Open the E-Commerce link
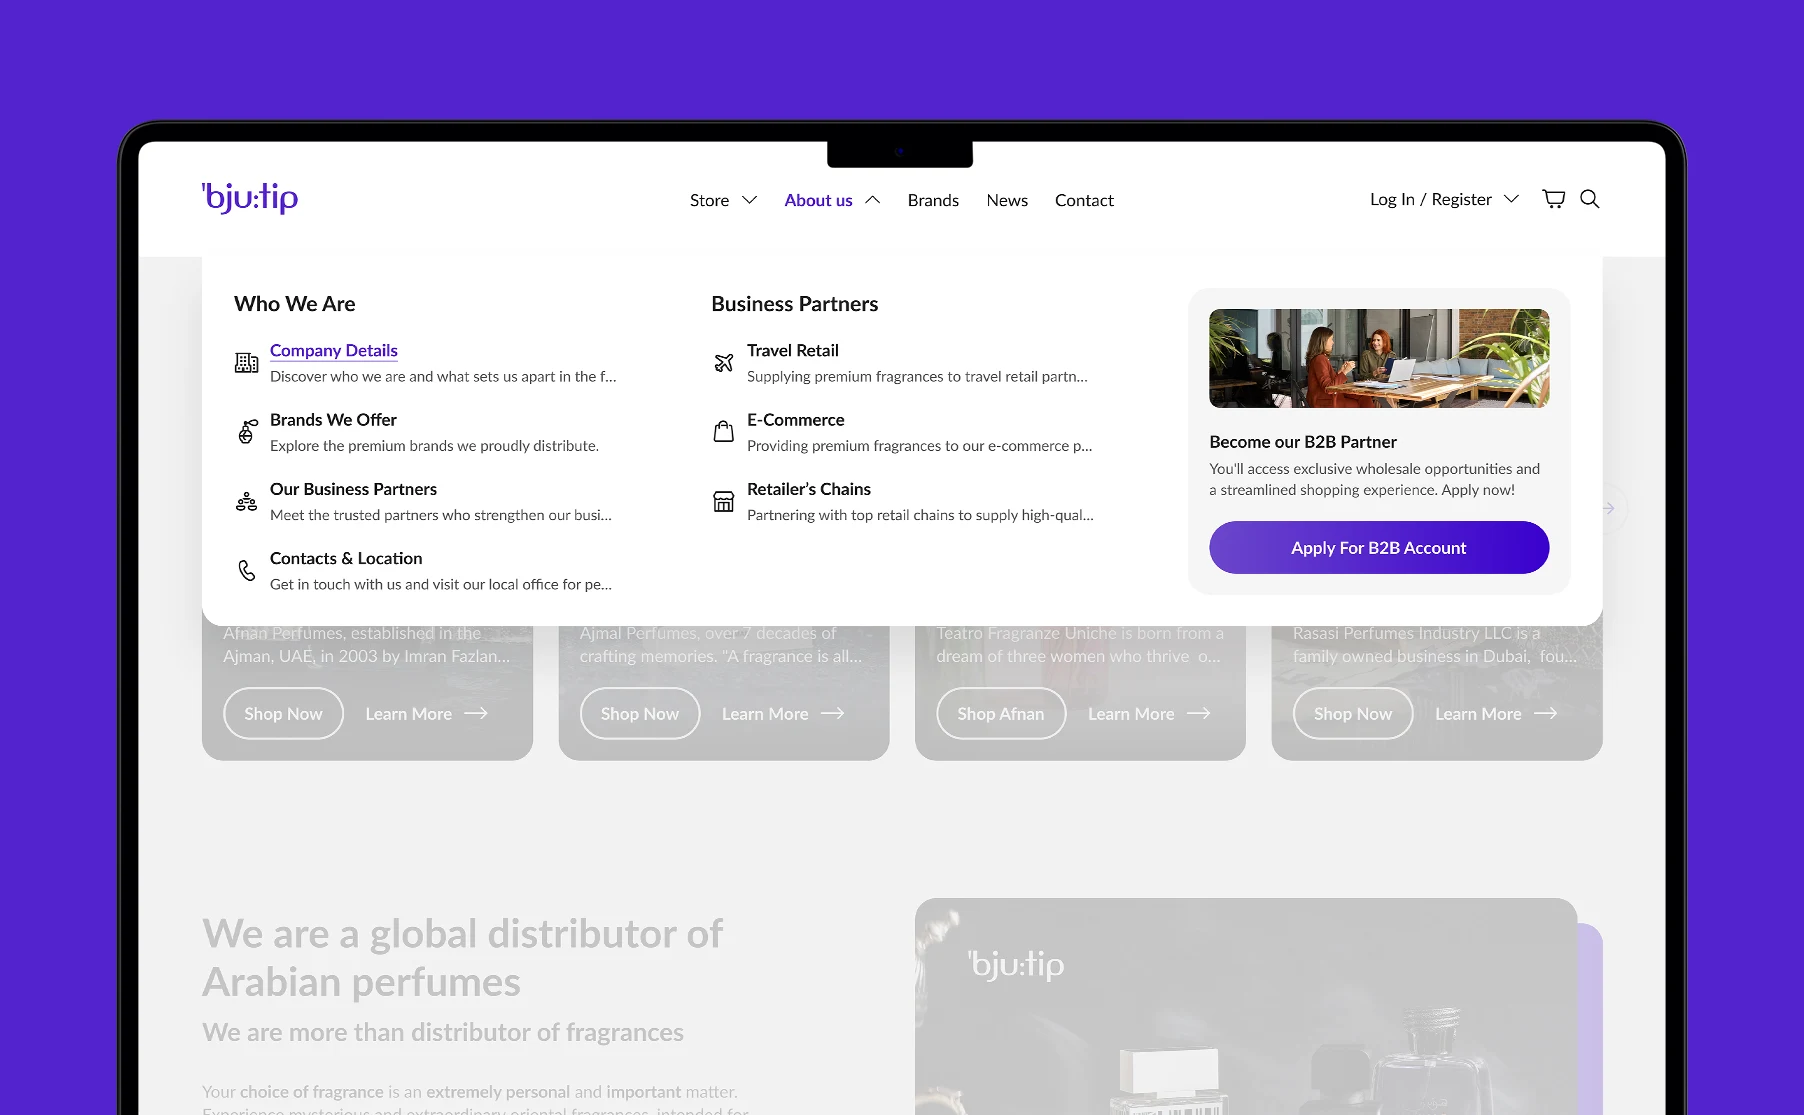This screenshot has height=1115, width=1804. (x=796, y=420)
